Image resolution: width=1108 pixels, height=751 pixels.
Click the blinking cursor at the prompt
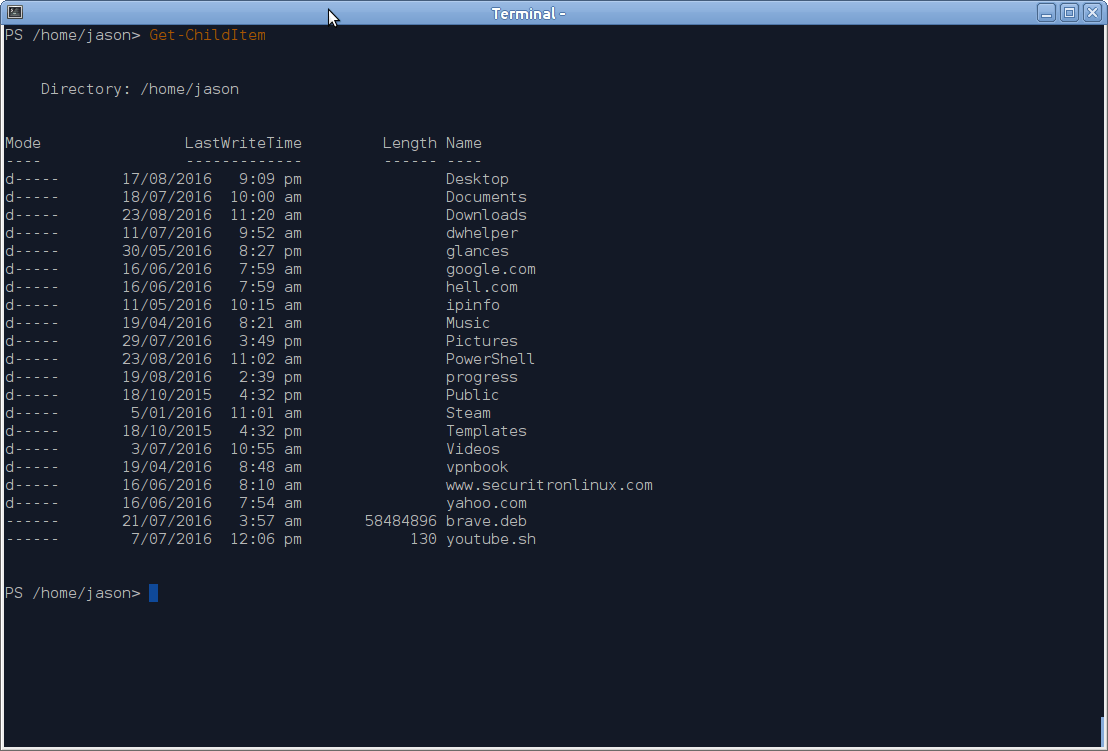(x=153, y=592)
